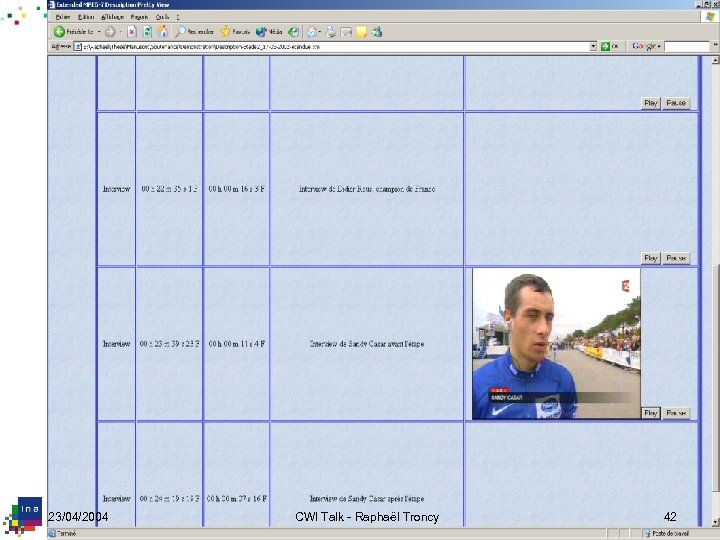Open the Outils menu

coord(162,17)
